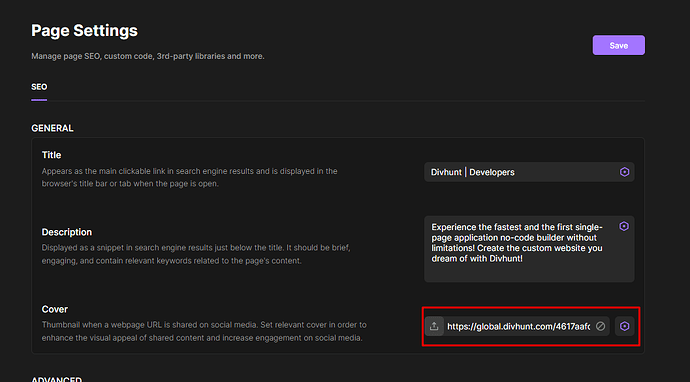The height and width of the screenshot is (382, 690).
Task: Click the bold Description setting label
Action: tap(67, 232)
